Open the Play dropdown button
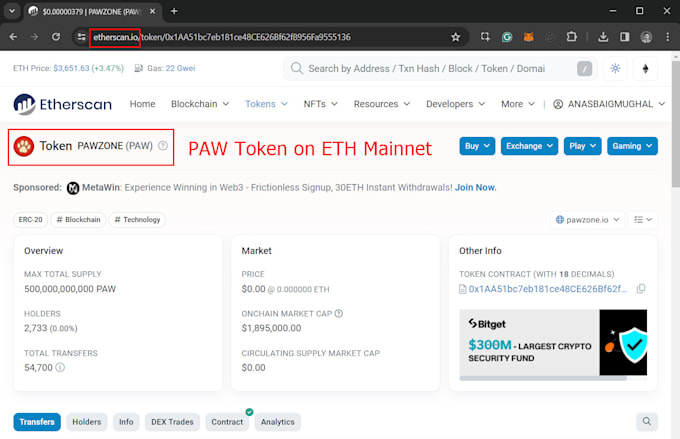 tap(582, 146)
